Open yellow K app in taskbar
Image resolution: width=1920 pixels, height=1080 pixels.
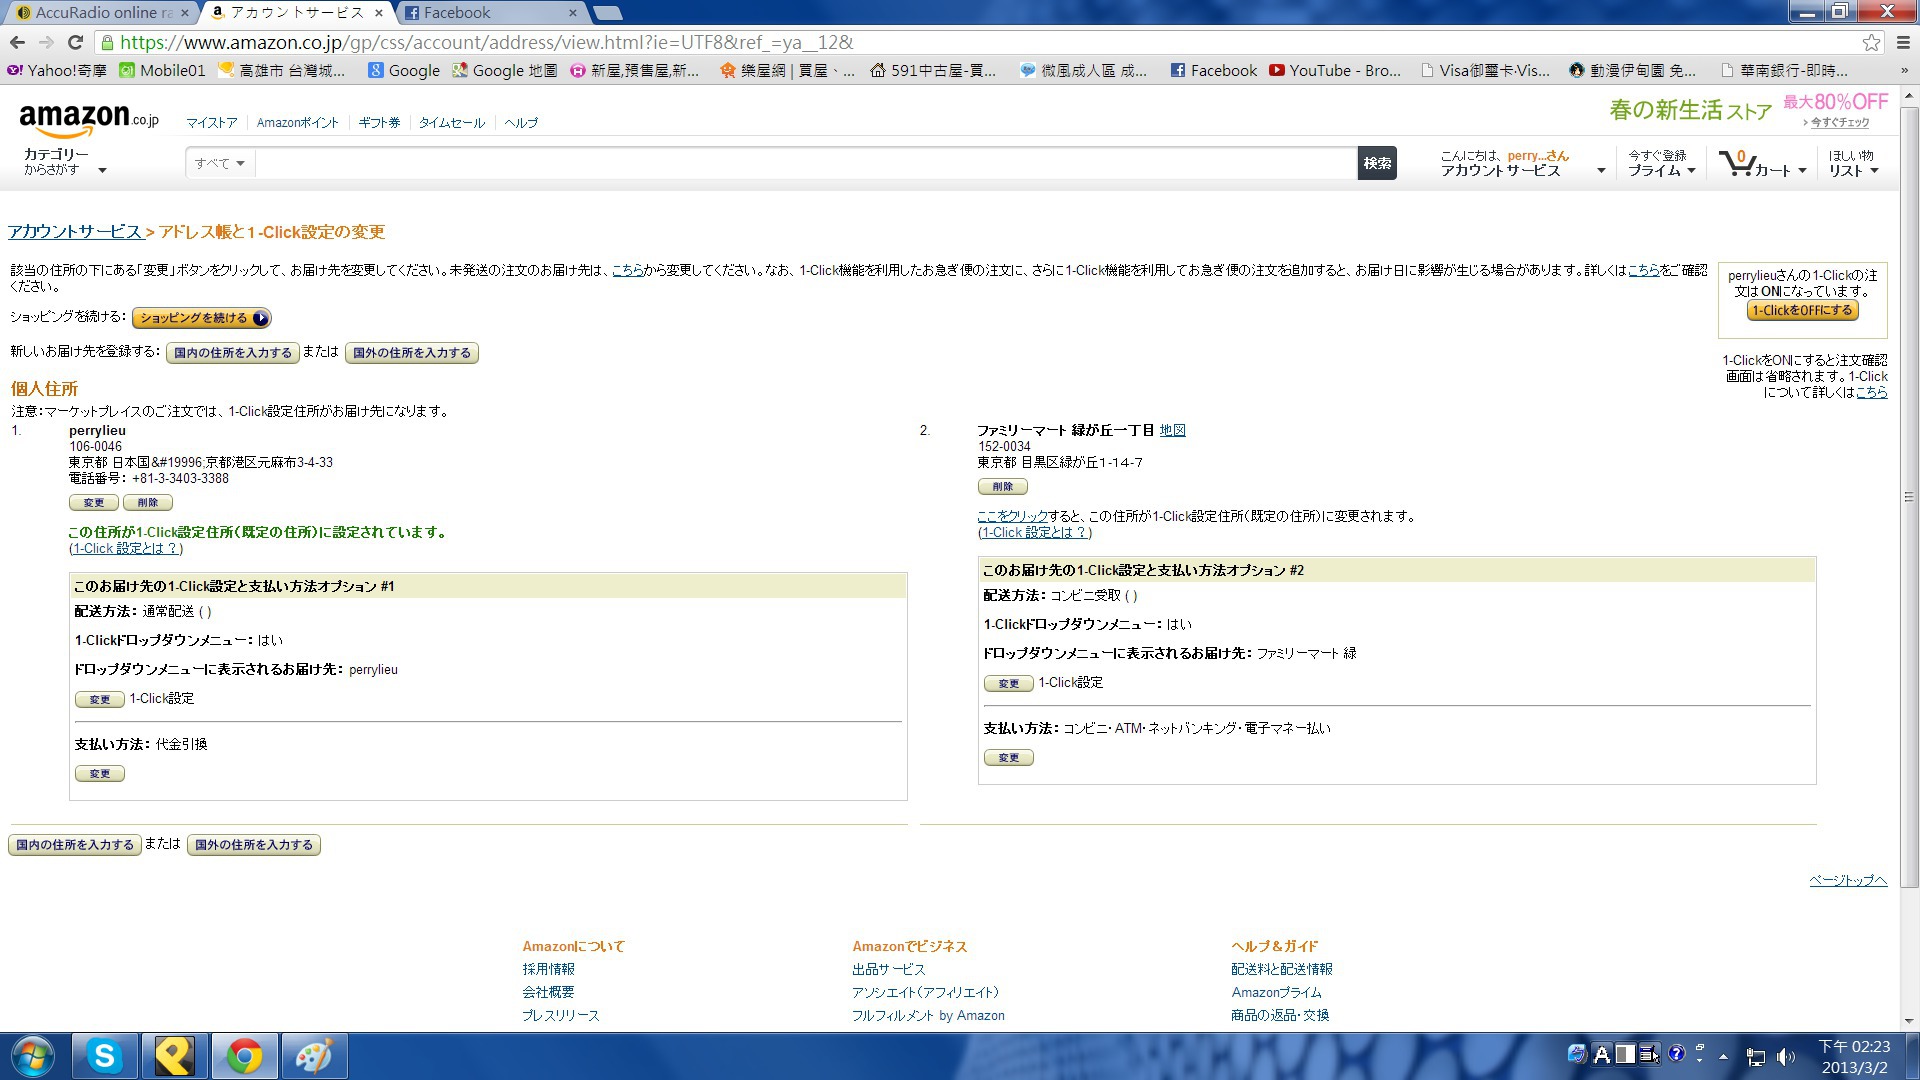174,1056
